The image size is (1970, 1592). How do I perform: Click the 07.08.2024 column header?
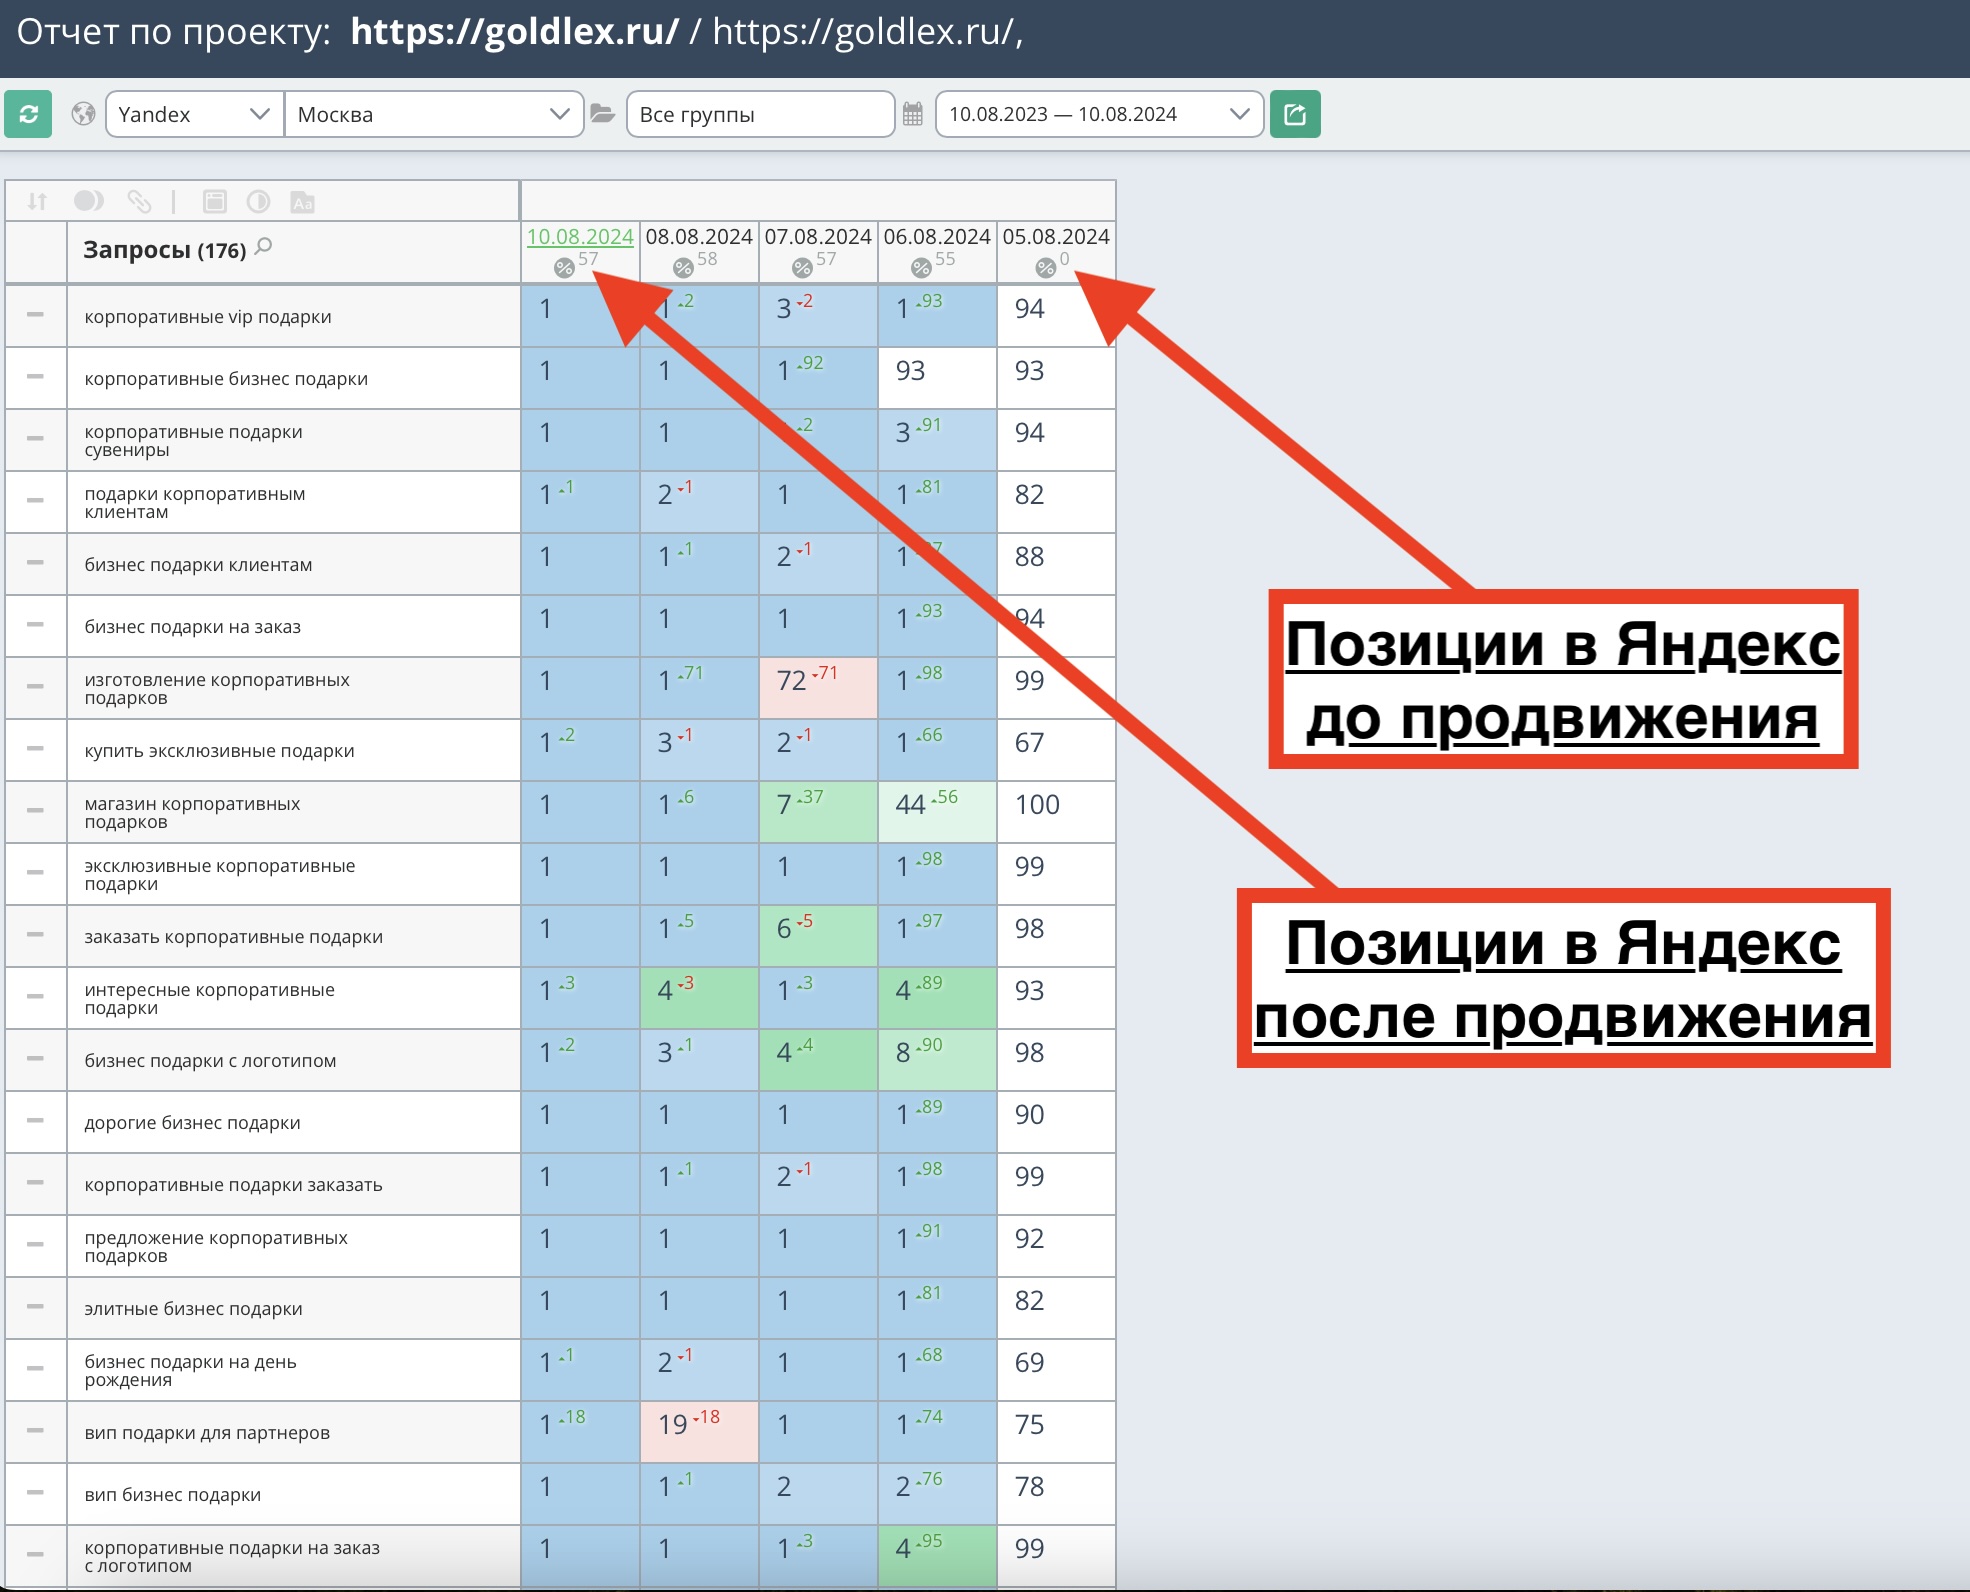[818, 237]
